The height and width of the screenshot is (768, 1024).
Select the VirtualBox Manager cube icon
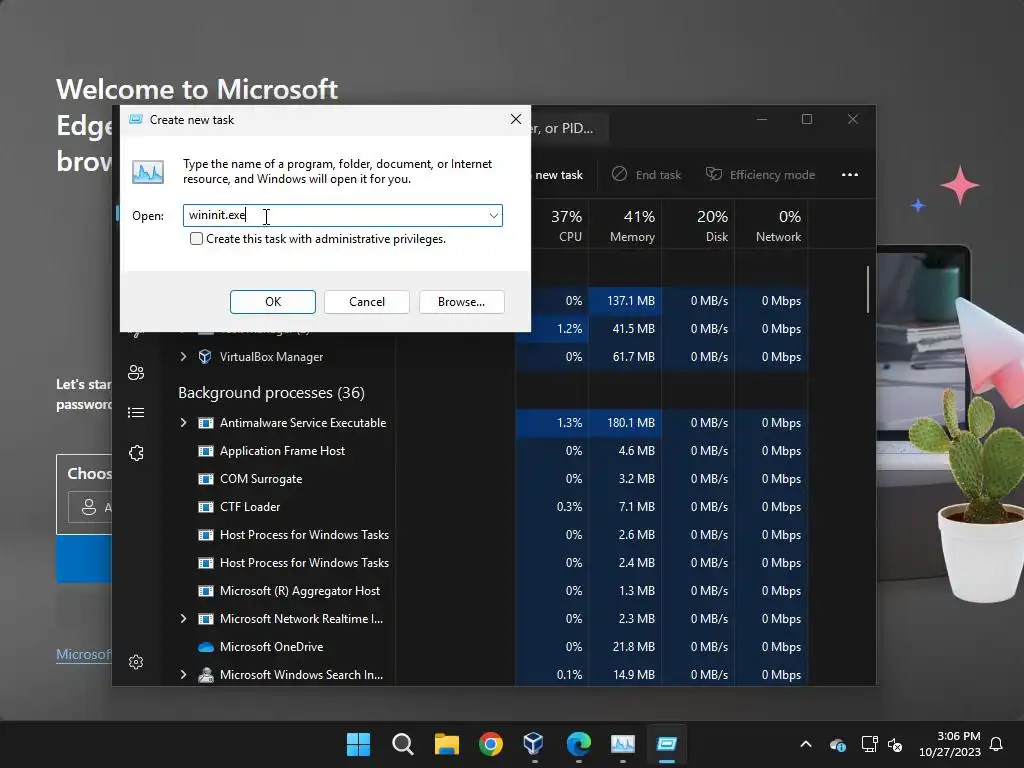click(x=205, y=357)
